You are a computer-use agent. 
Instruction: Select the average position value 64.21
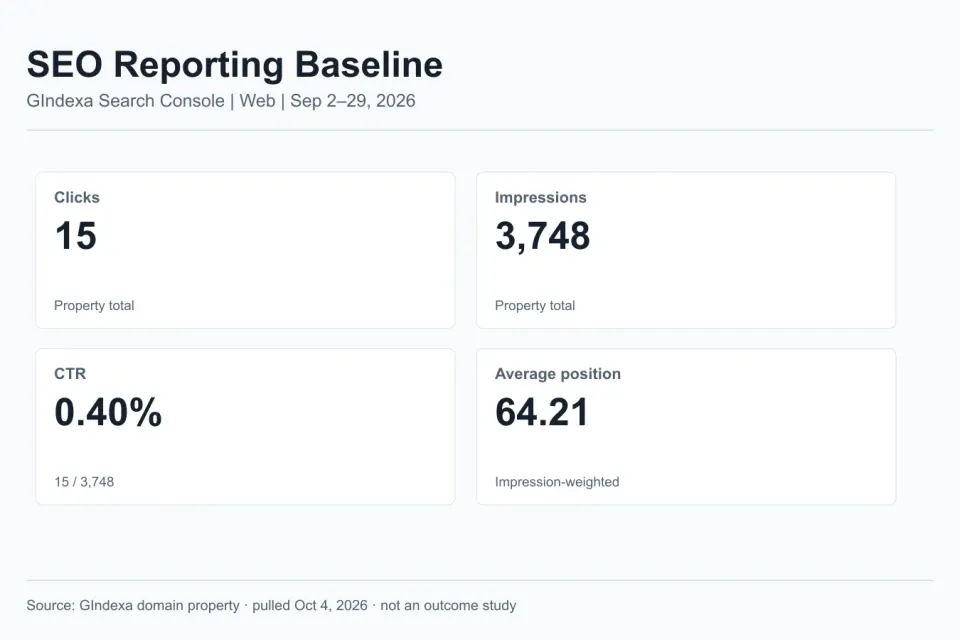coord(541,412)
